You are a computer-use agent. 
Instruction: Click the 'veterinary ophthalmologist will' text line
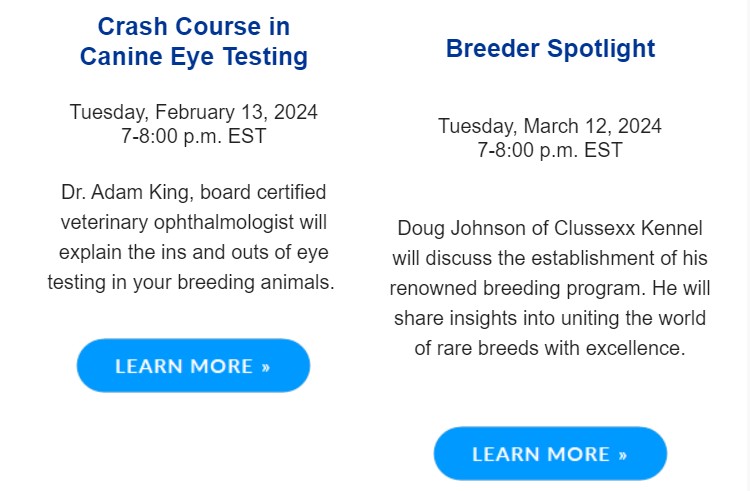(x=194, y=221)
